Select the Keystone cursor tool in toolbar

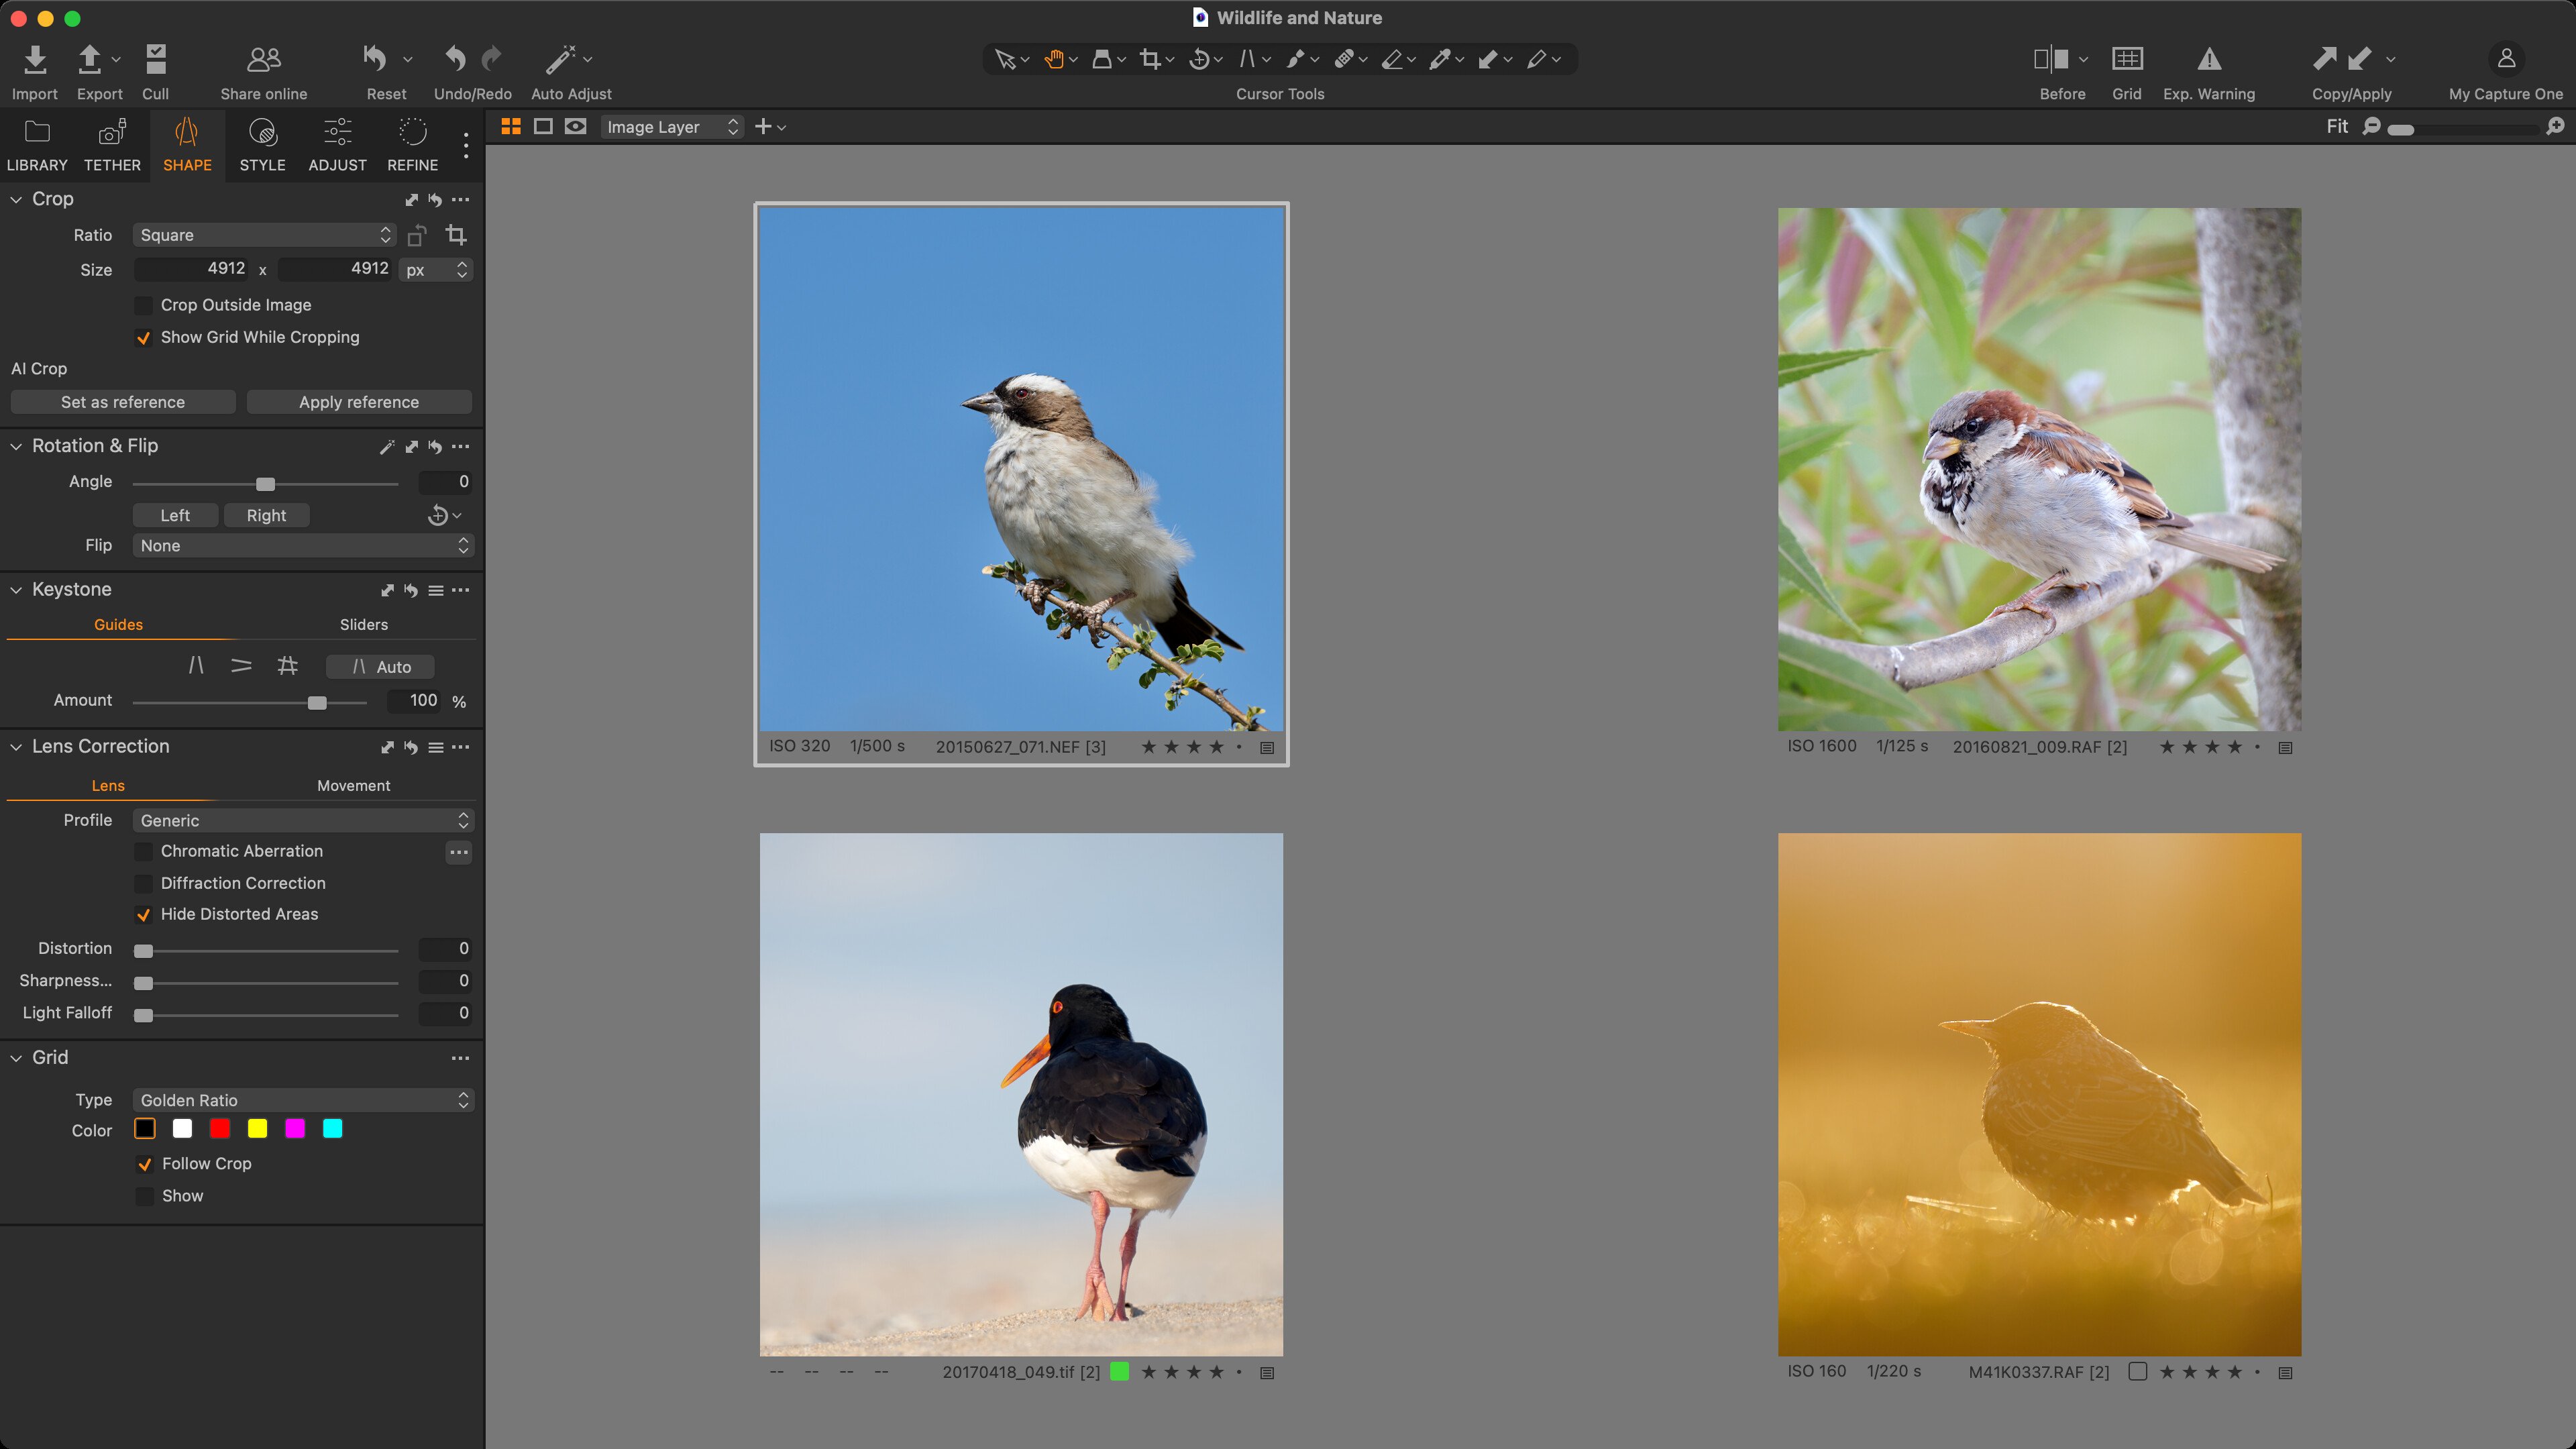pyautogui.click(x=1246, y=59)
